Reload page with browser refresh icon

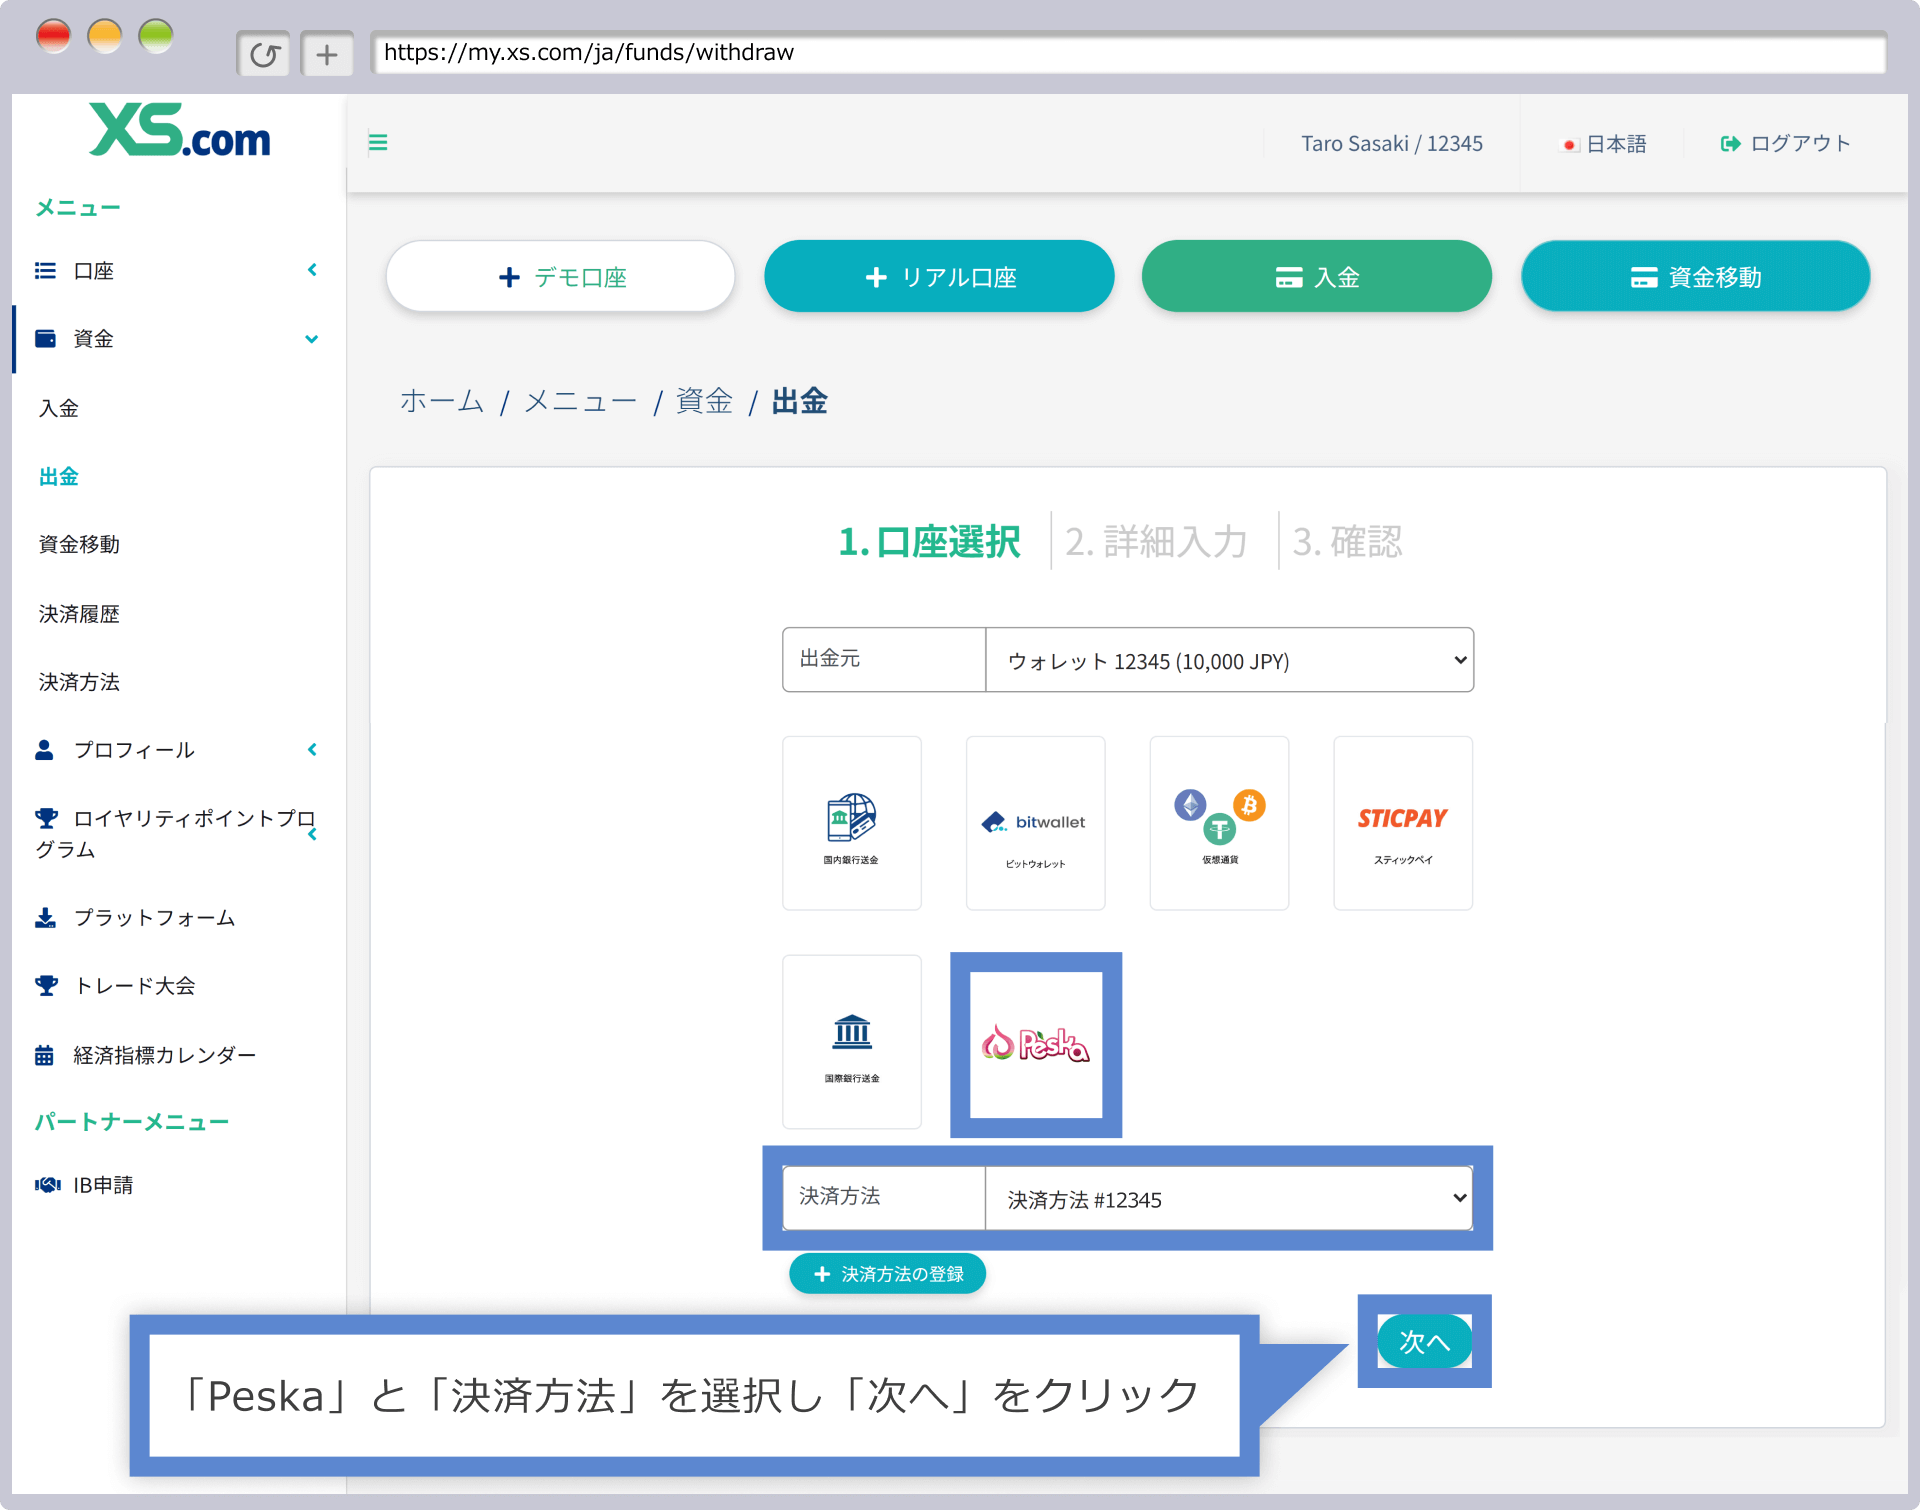[264, 54]
